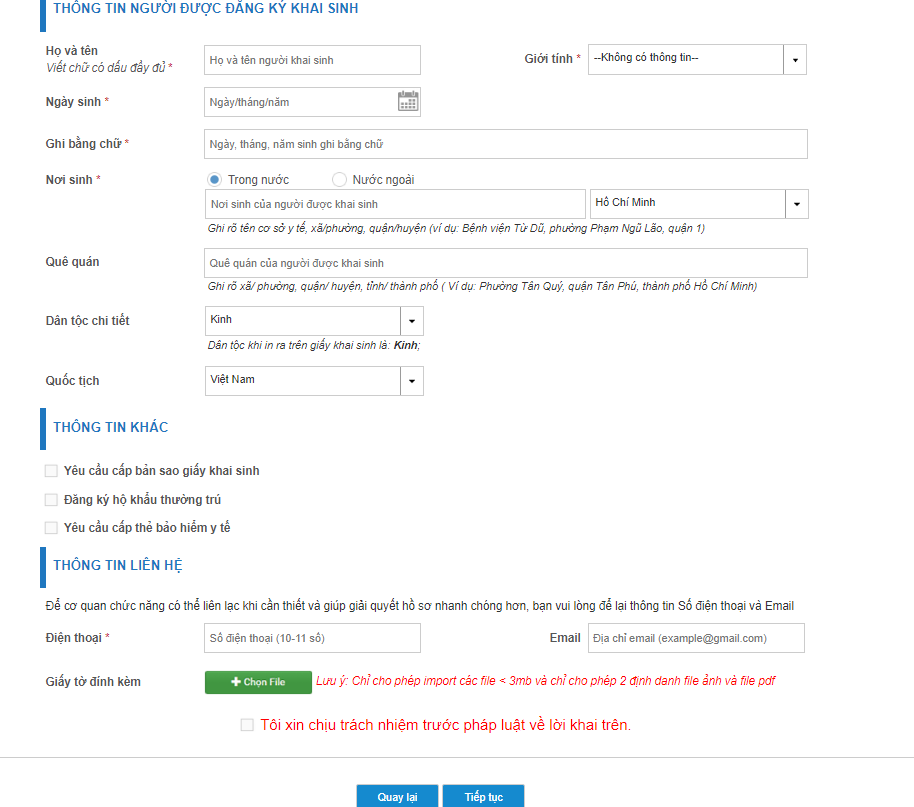Expand the Giới tính dropdown

794,60
